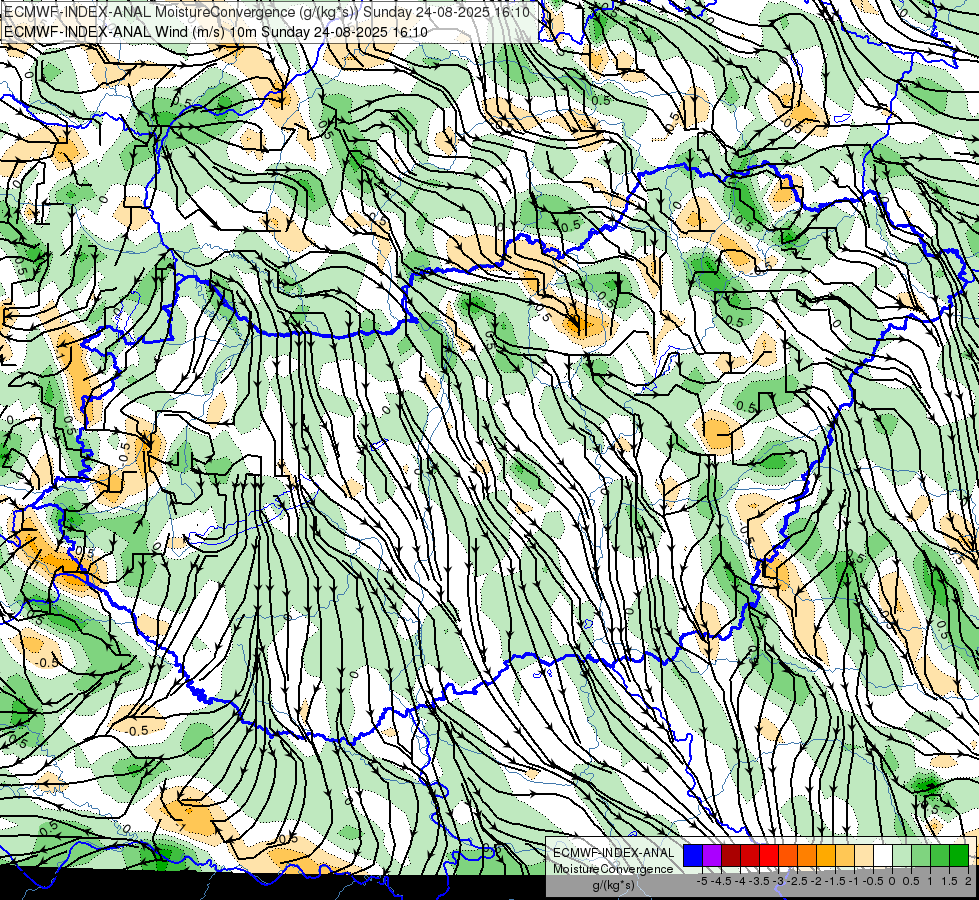
Task: Click the MoistureConvergence title line at top
Action: click(x=267, y=12)
